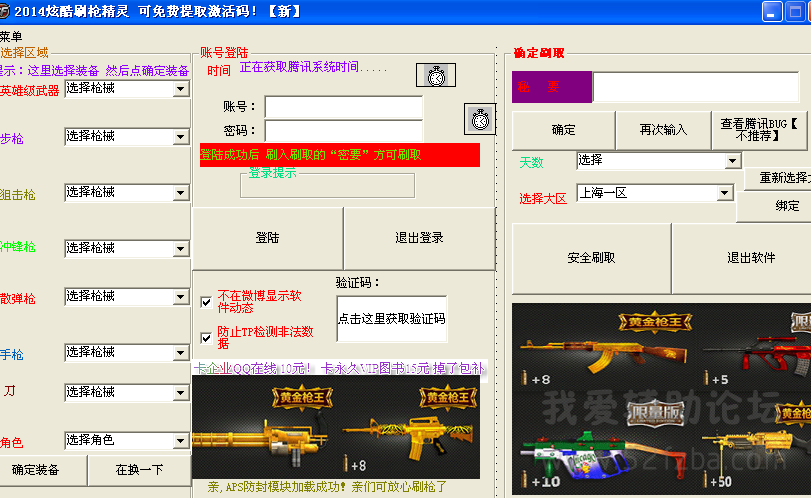This screenshot has height=498, width=811.
Task: Toggle 防止TP检测非法数据 checkbox
Action: click(x=206, y=338)
